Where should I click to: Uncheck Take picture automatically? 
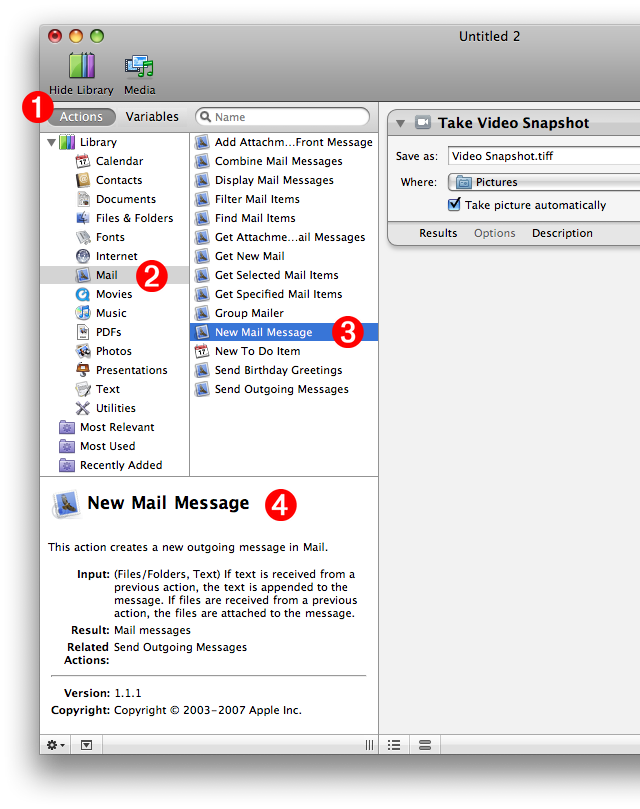[454, 204]
